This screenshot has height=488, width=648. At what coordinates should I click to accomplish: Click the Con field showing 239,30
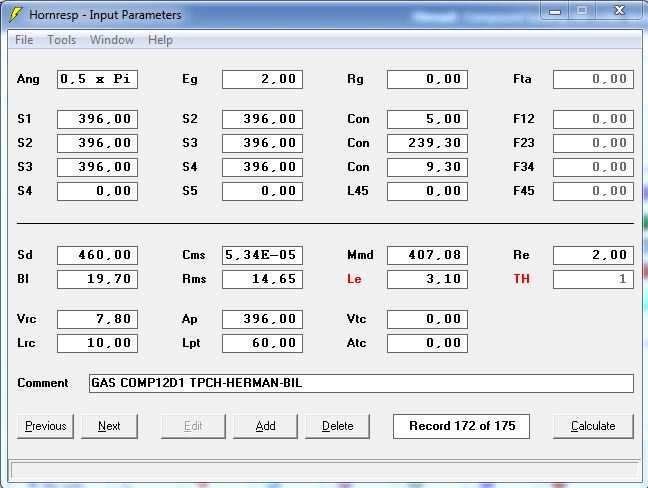(427, 143)
